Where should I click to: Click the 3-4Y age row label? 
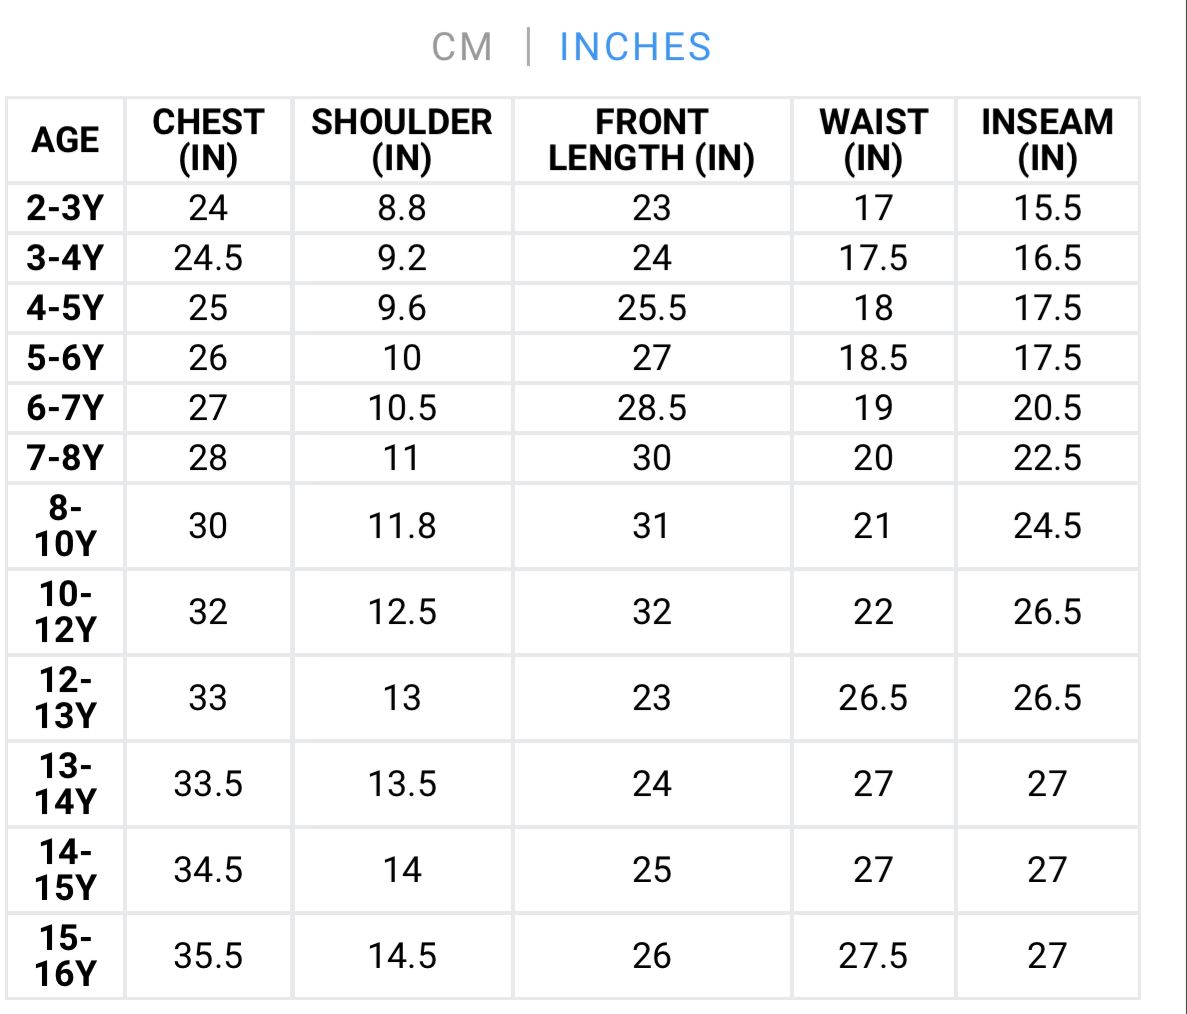coord(65,258)
